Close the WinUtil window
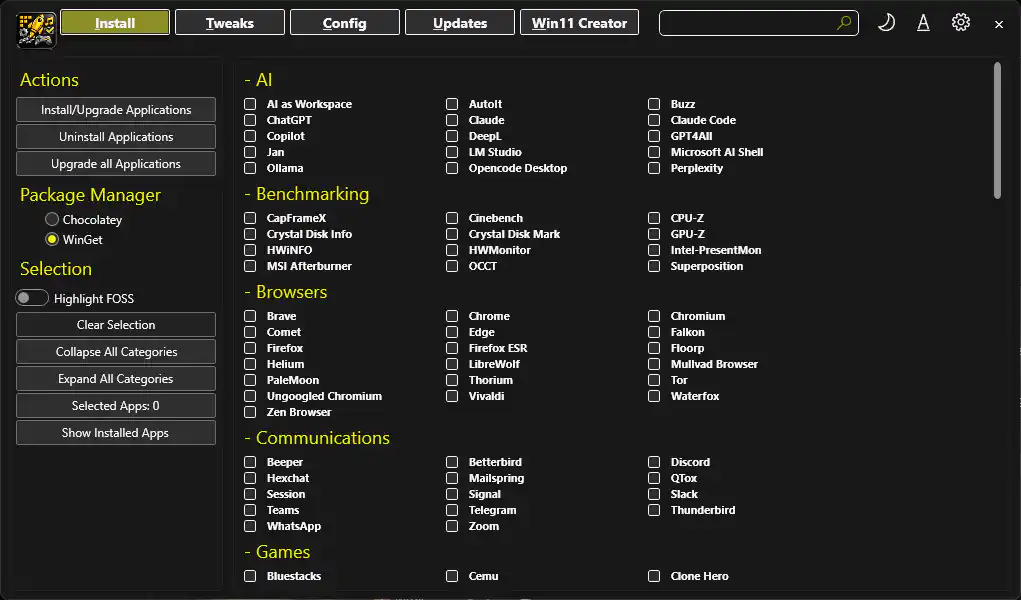The width and height of the screenshot is (1021, 600). [x=999, y=24]
